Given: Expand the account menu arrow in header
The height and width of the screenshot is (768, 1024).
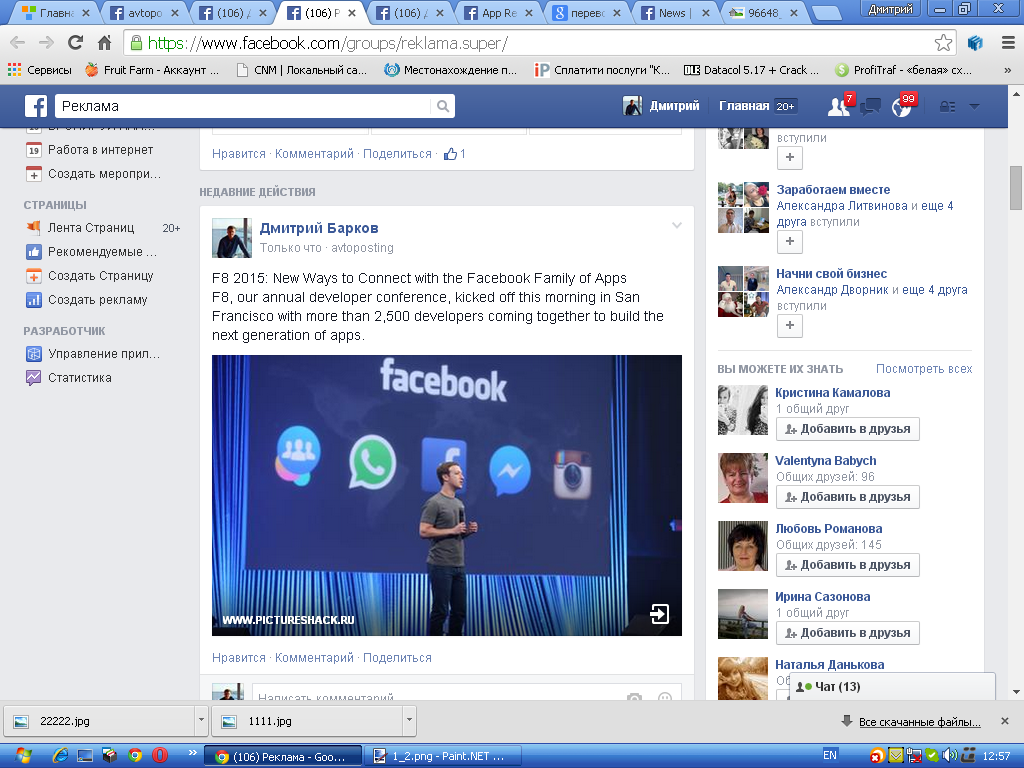Looking at the screenshot, I should (974, 106).
